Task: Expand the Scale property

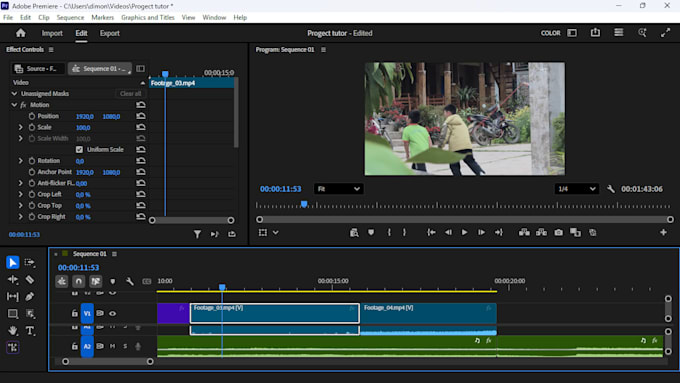Action: [20, 128]
